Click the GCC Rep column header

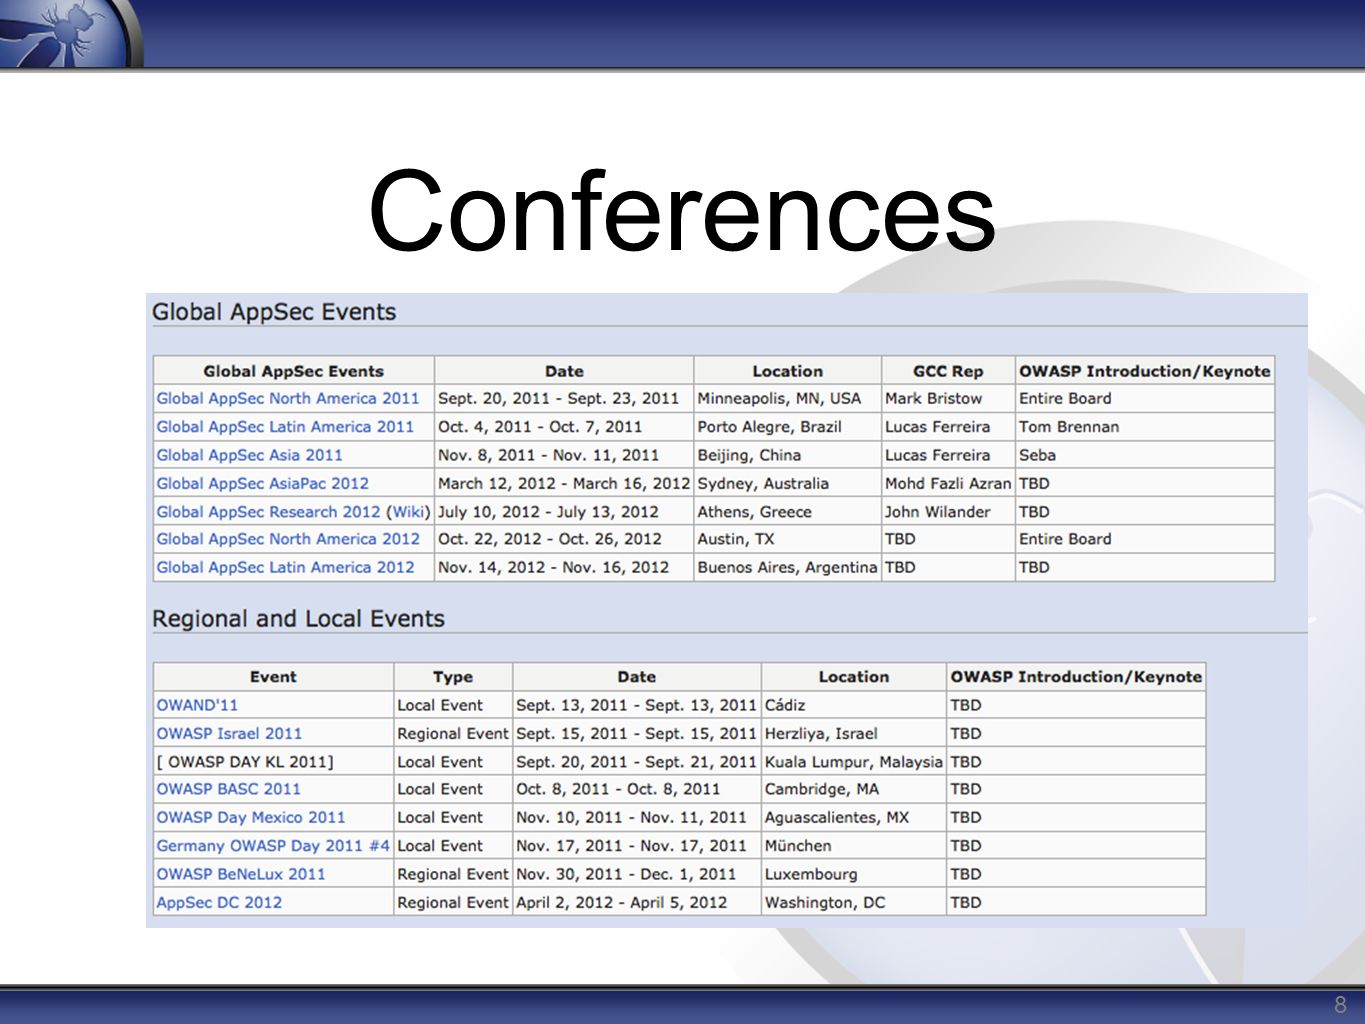(948, 371)
